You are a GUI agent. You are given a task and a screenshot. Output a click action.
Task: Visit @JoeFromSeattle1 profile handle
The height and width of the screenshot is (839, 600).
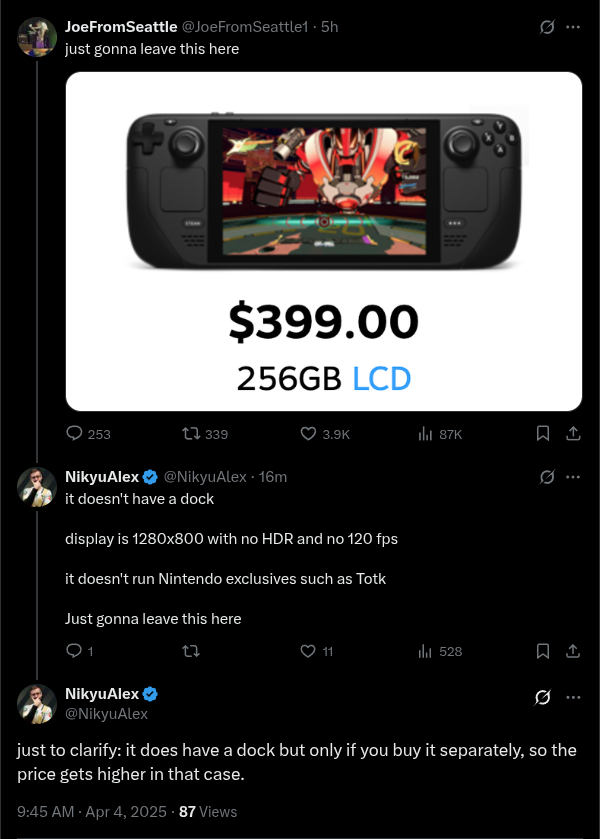pos(245,27)
